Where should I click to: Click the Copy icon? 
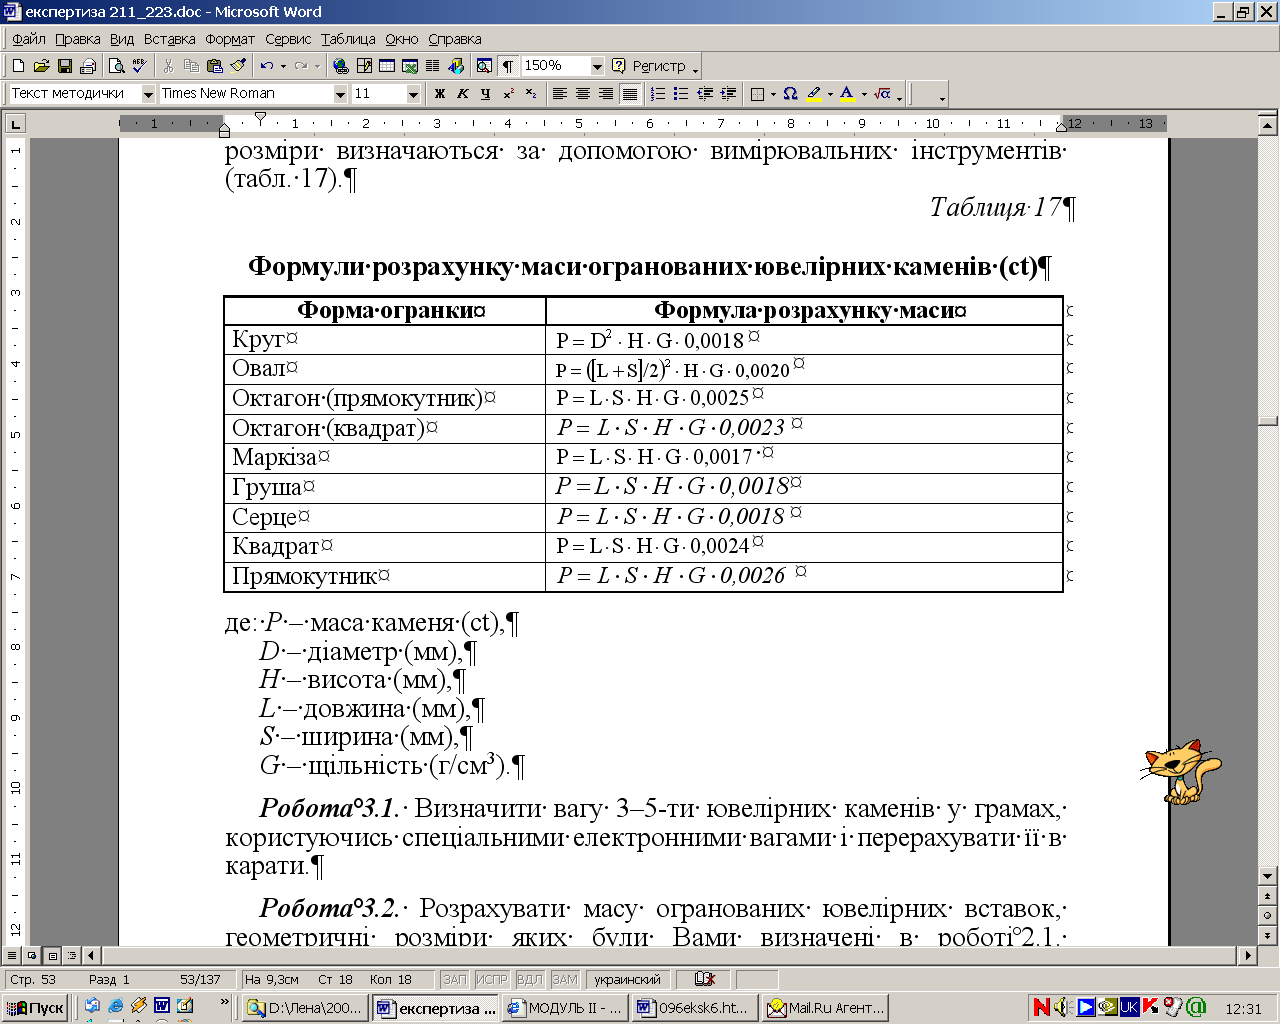pyautogui.click(x=191, y=66)
